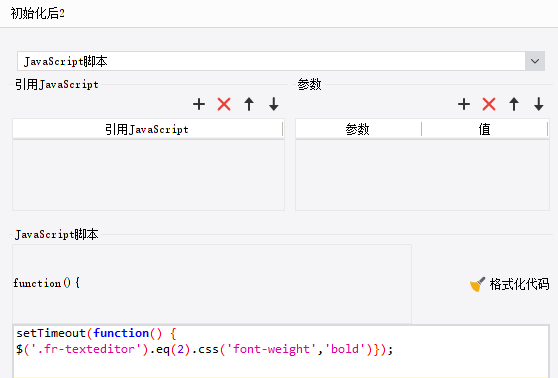Click the font-weight bold code line
Viewport: 558px width, 378px height.
204,350
